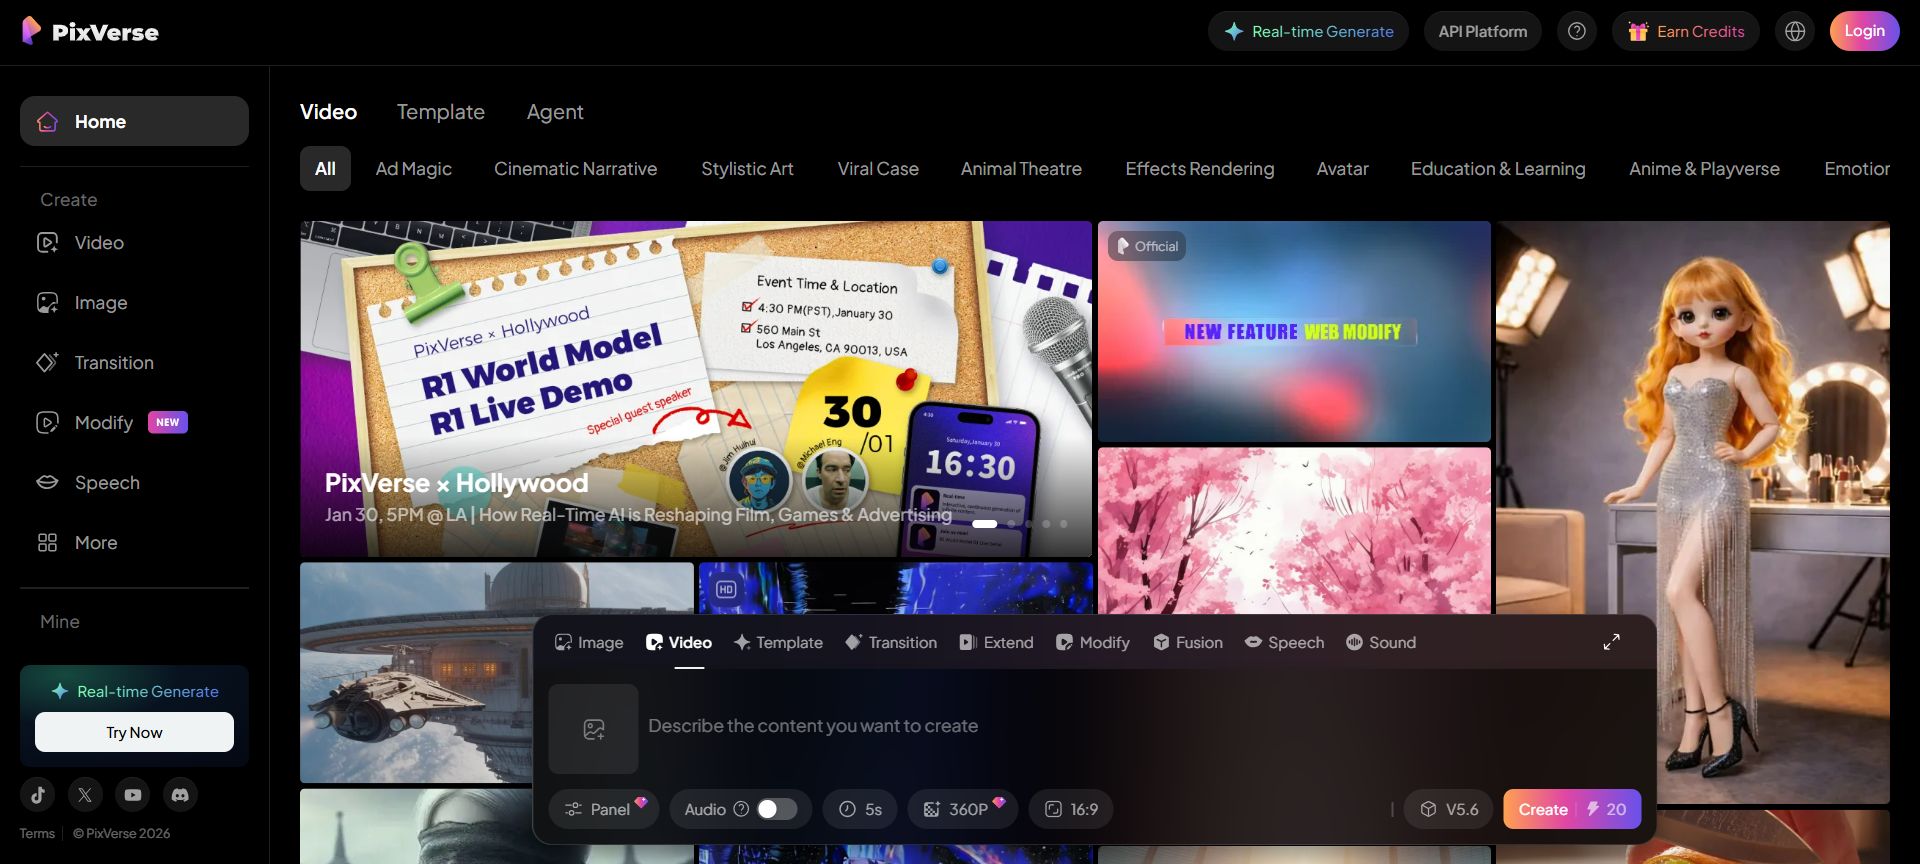Switch to the Template top tab
This screenshot has height=864, width=1920.
click(441, 112)
